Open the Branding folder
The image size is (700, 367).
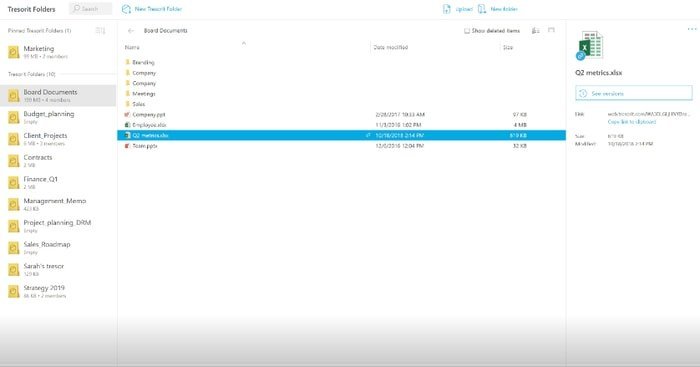(x=143, y=63)
